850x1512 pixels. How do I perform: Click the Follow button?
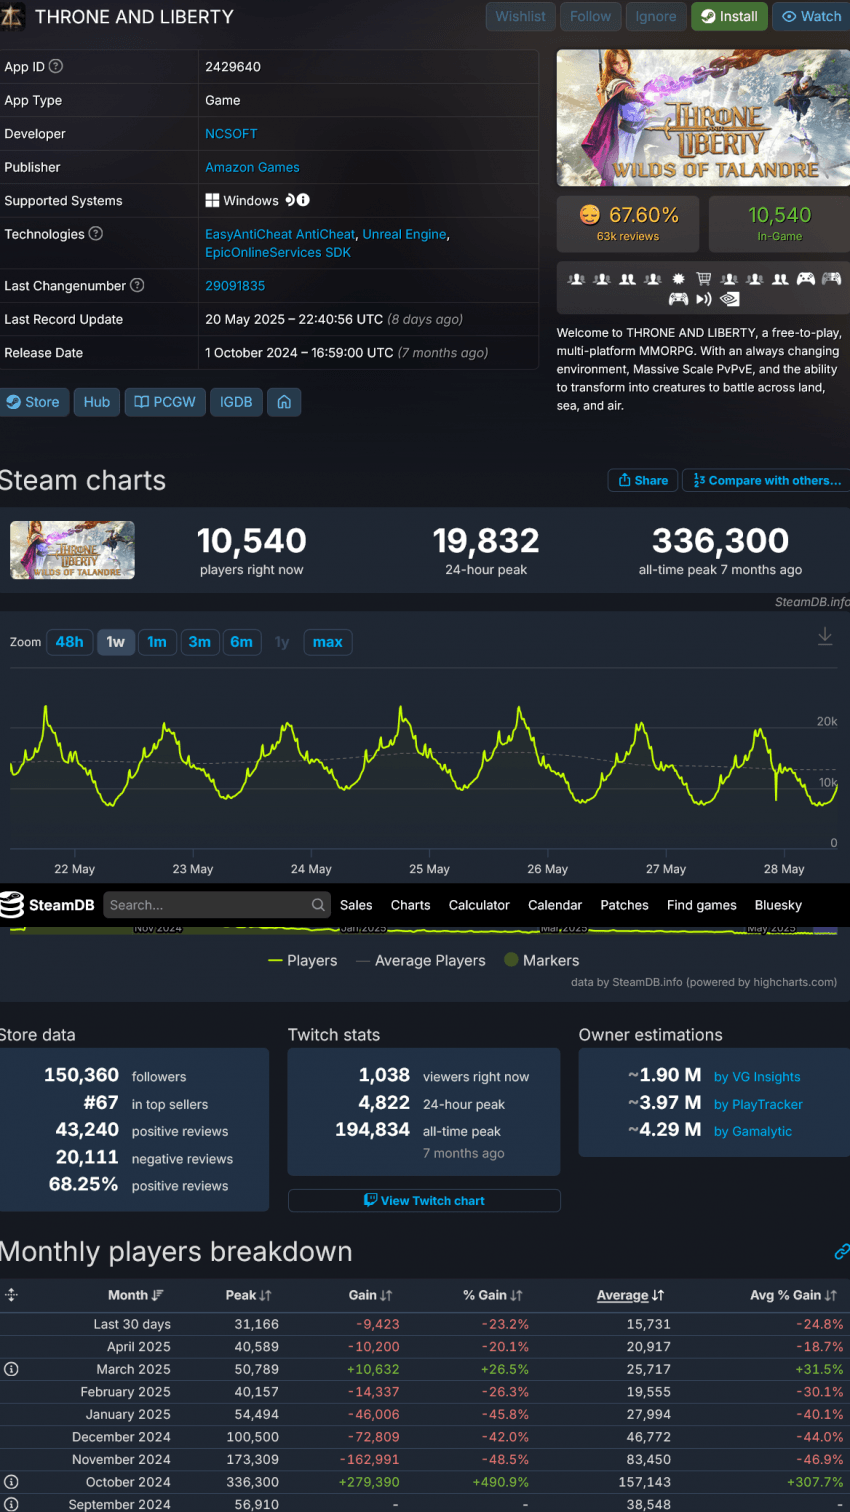point(590,16)
